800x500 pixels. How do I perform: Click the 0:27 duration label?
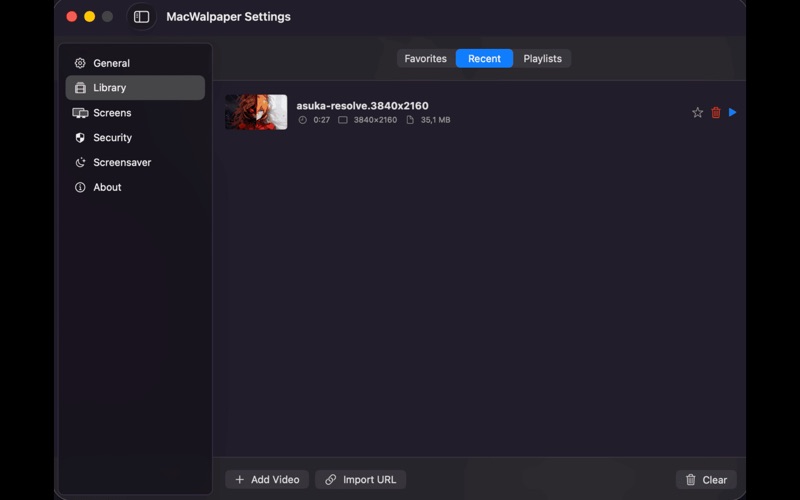[x=321, y=120]
